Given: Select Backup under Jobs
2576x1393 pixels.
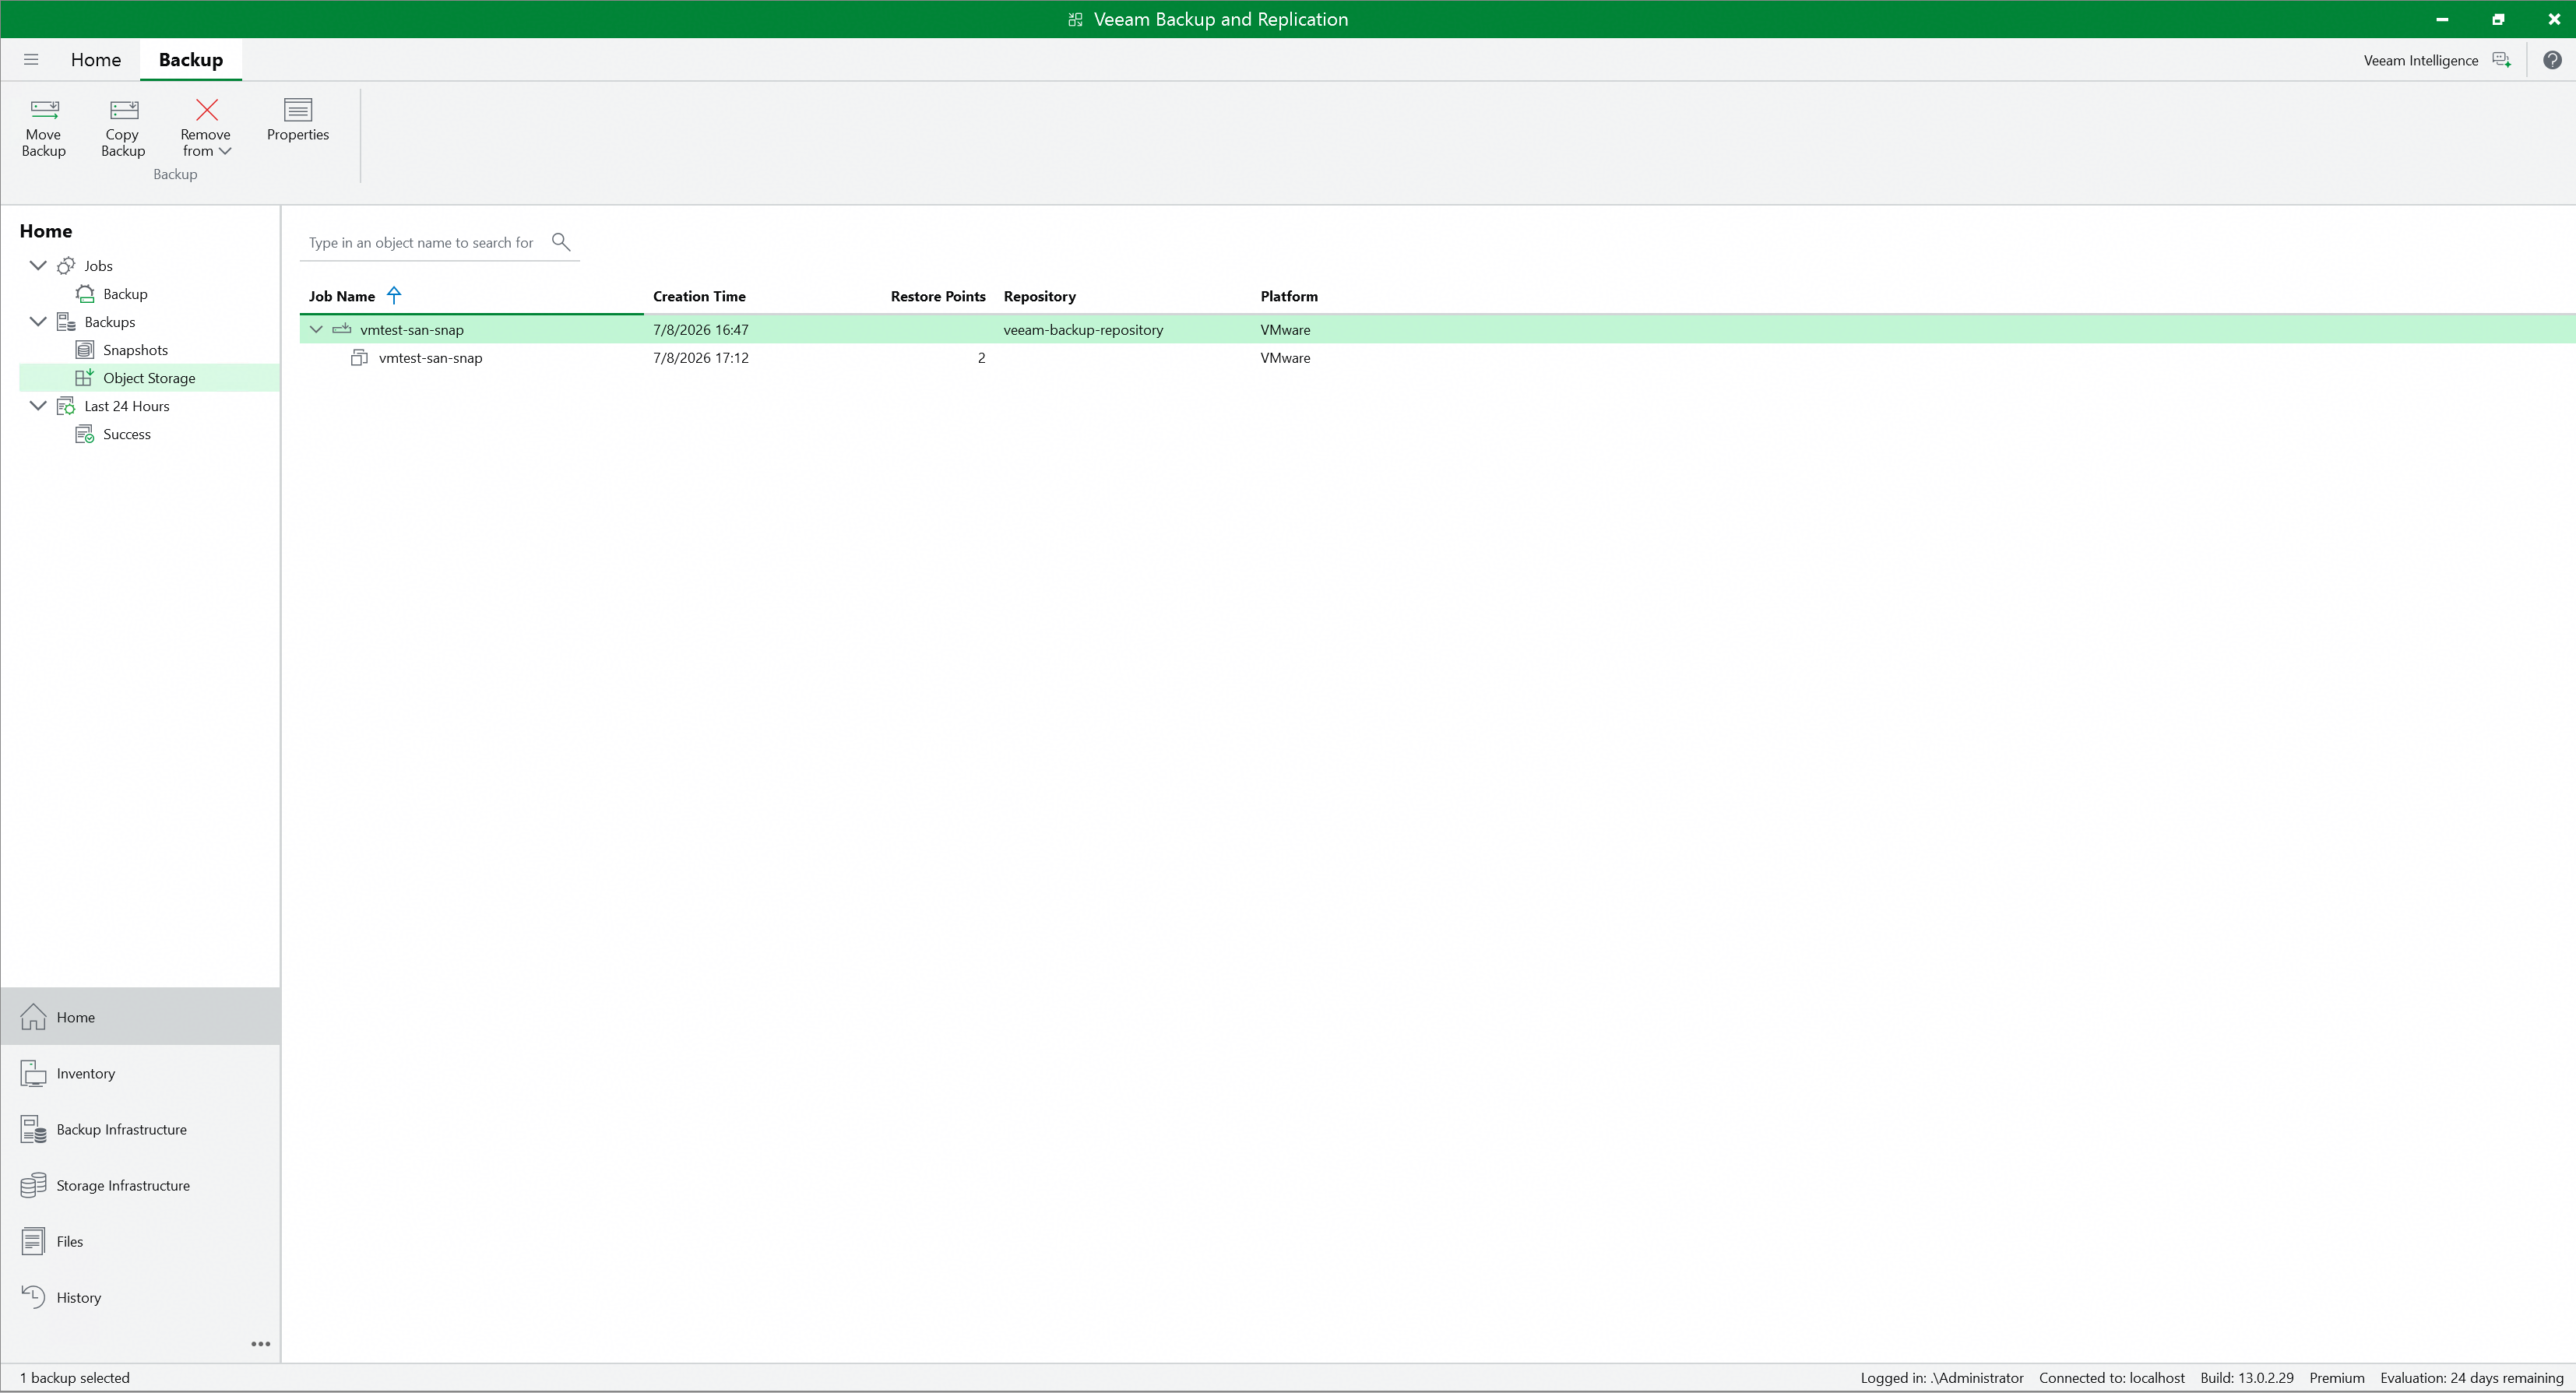Looking at the screenshot, I should [125, 294].
